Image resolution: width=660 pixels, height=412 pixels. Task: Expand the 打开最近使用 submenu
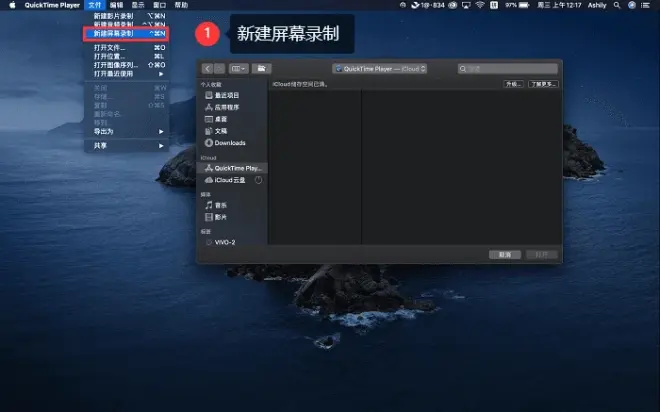click(x=126, y=74)
